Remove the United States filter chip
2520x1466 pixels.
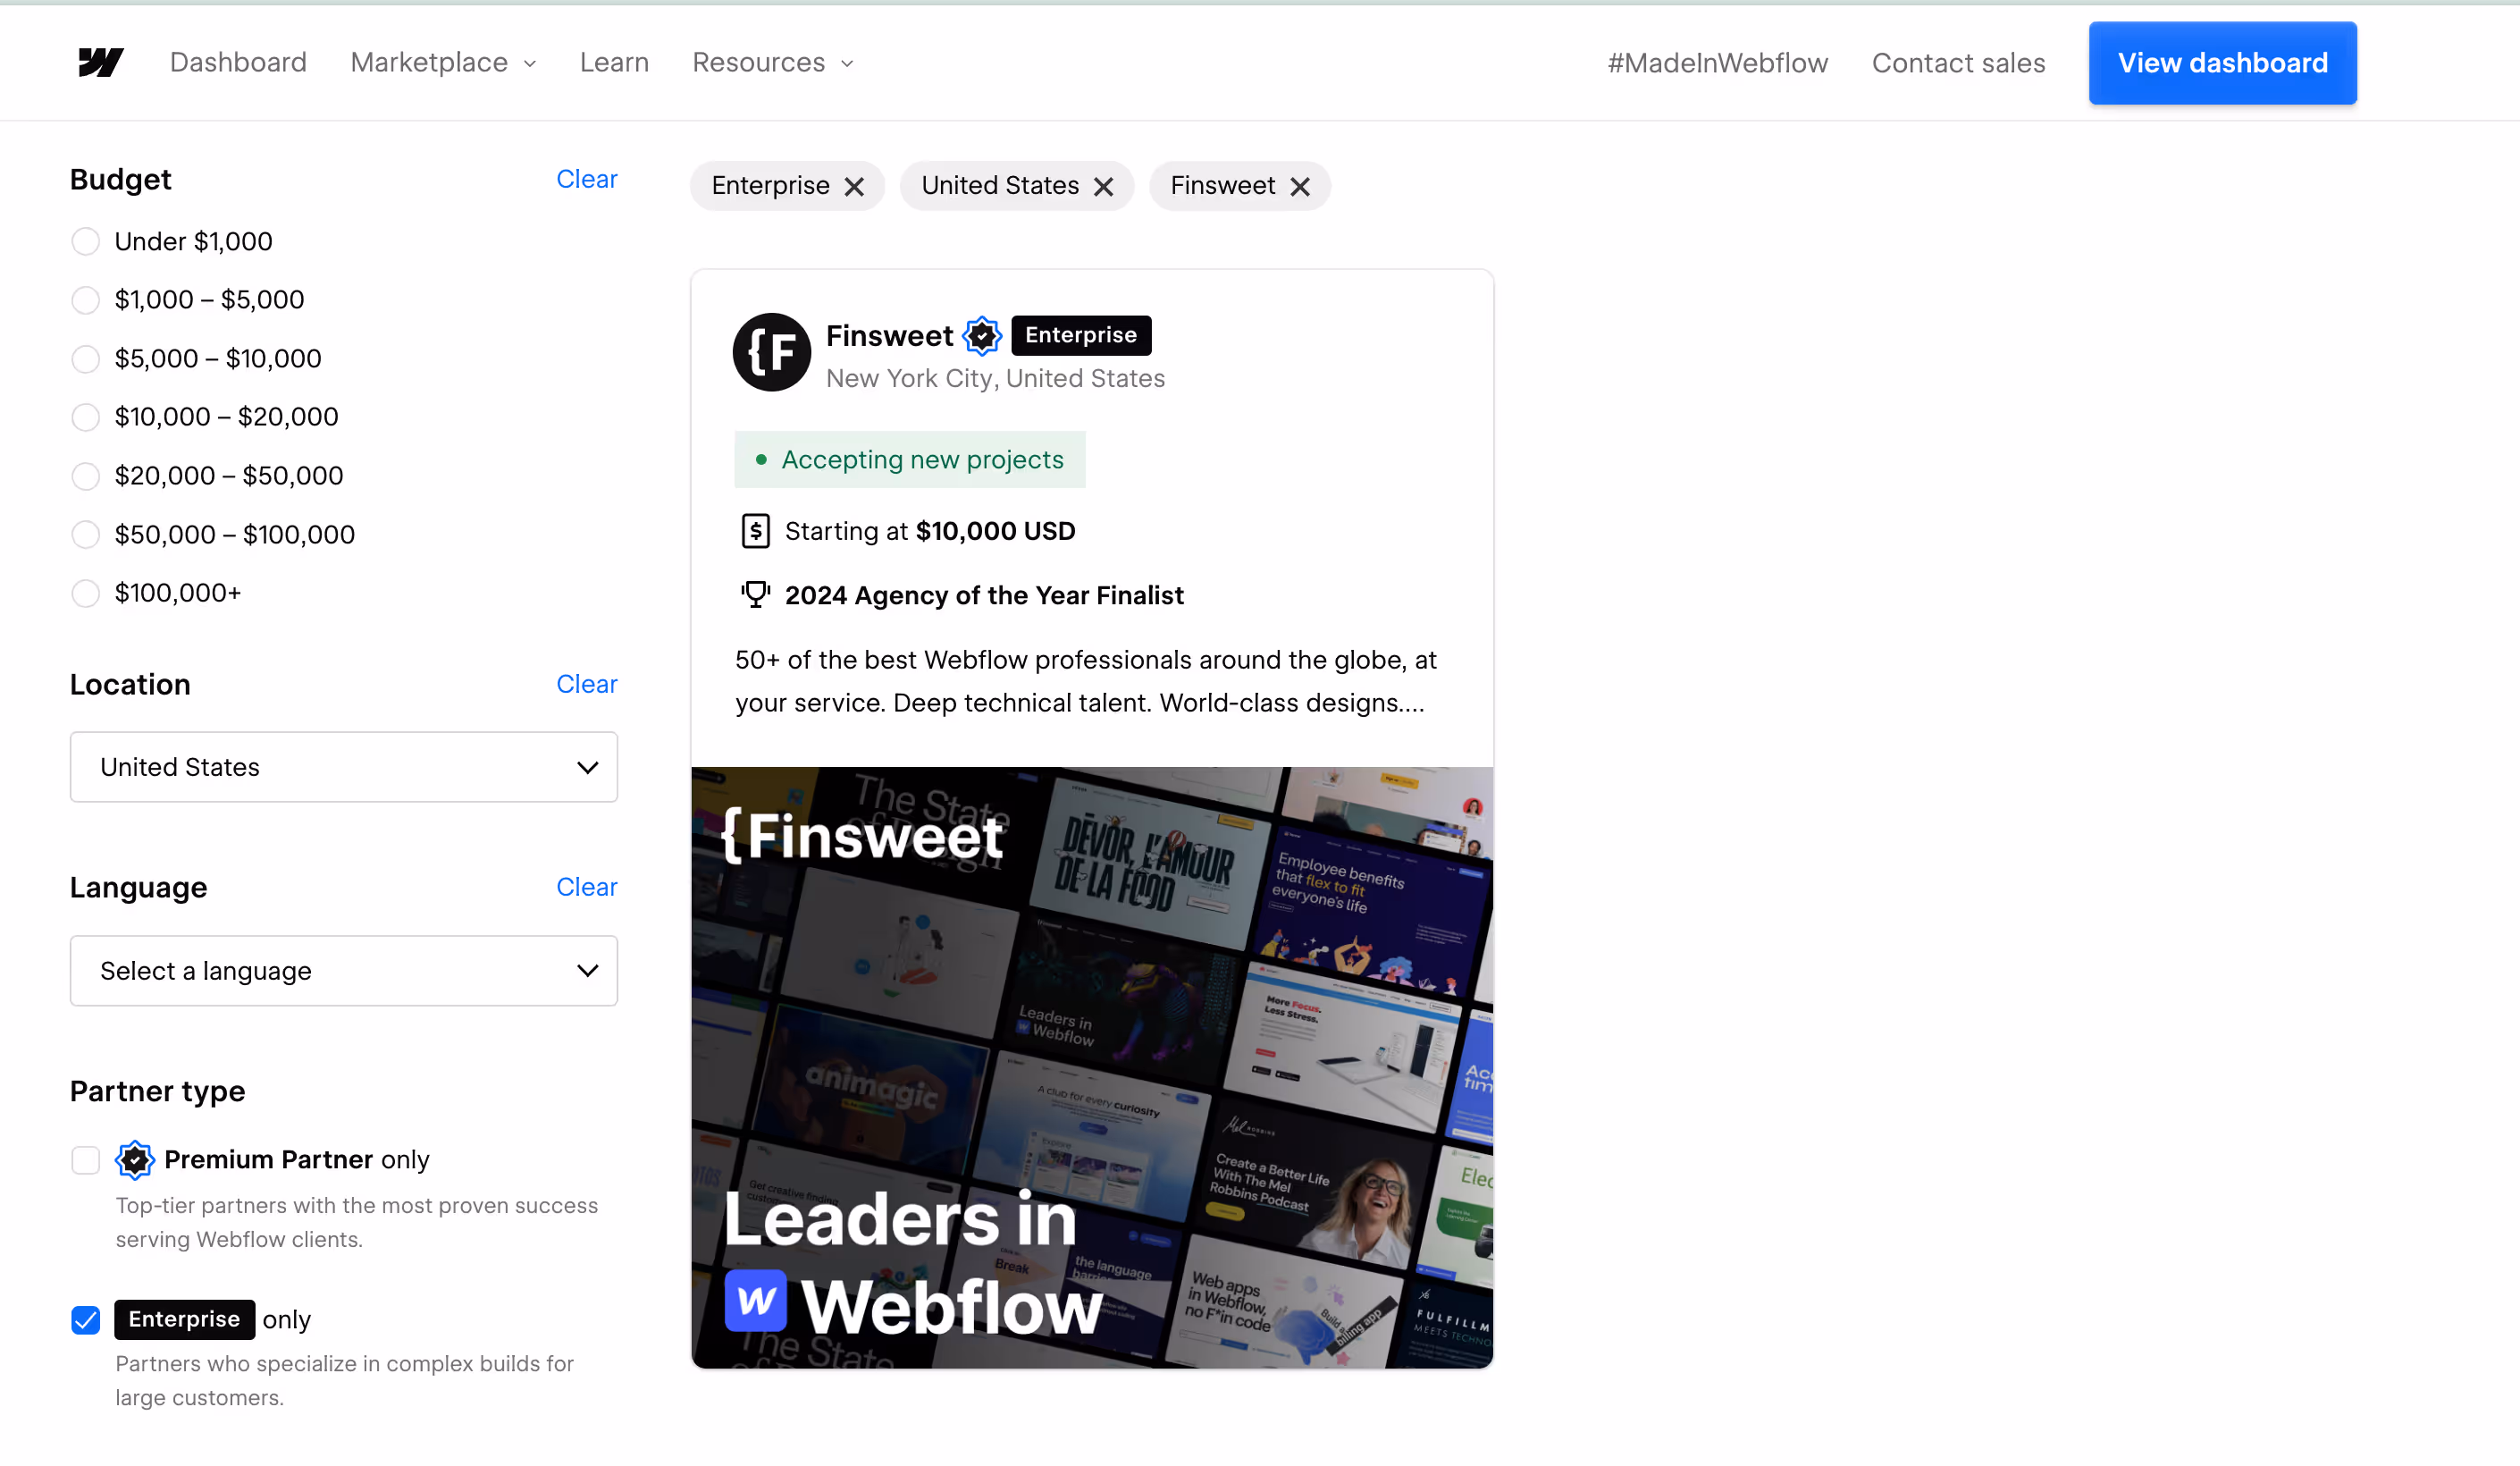click(x=1103, y=187)
